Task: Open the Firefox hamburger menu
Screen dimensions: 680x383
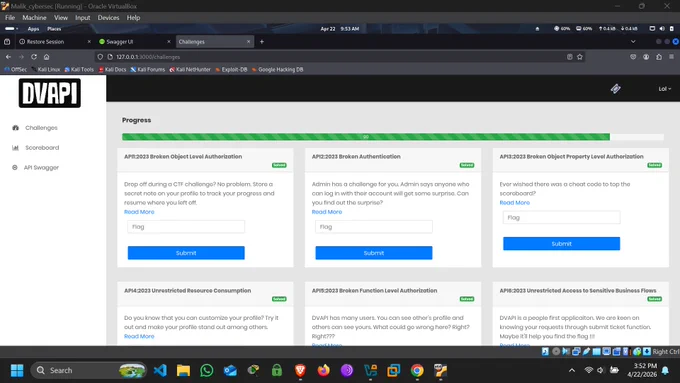Action: (x=671, y=57)
